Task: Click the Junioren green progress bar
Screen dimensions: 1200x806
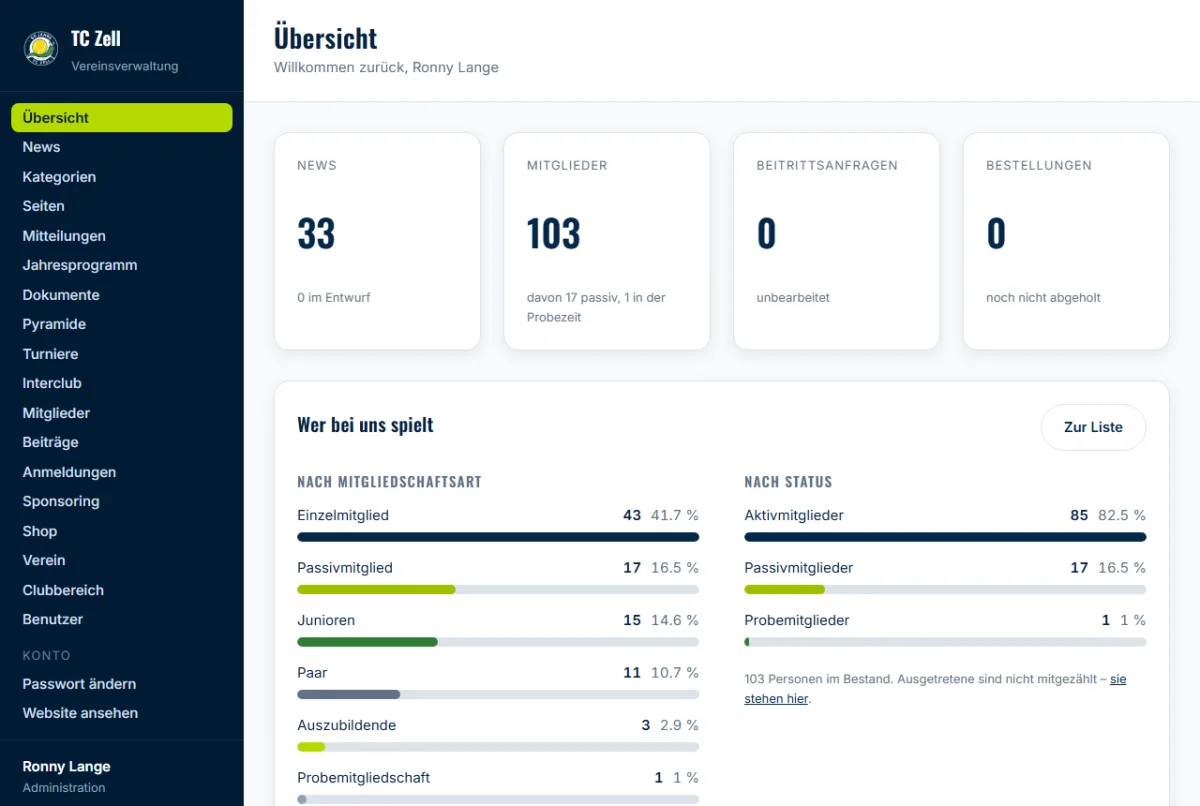Action: (x=498, y=642)
